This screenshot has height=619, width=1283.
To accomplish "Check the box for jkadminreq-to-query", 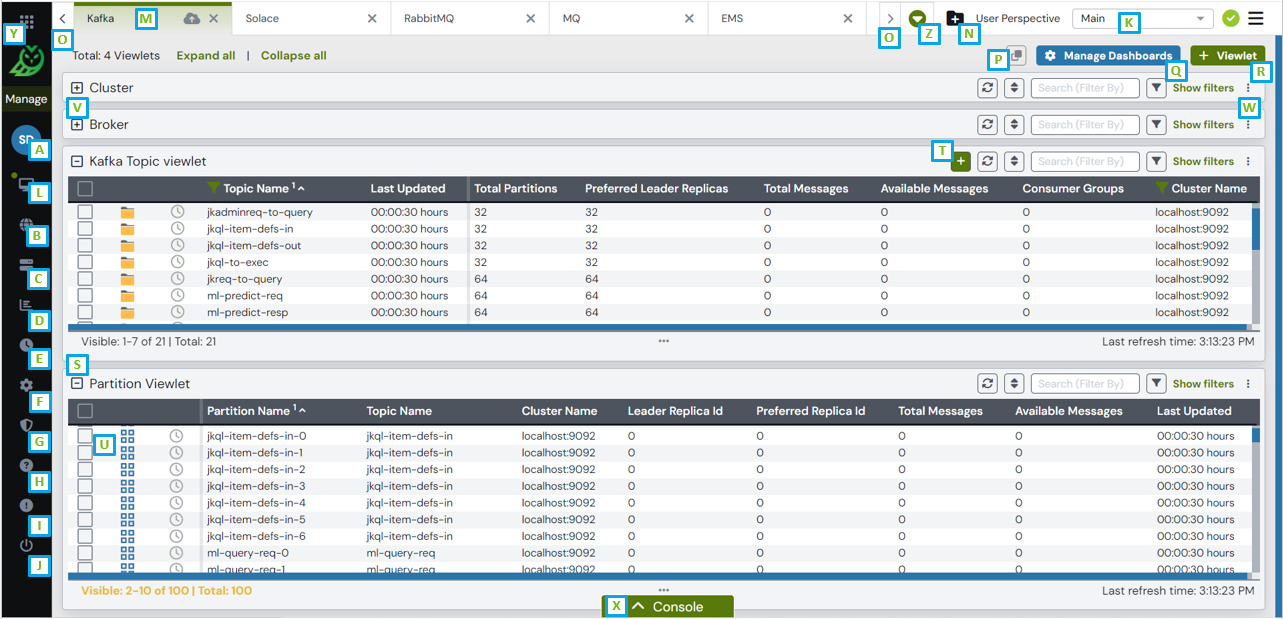I will pos(85,212).
